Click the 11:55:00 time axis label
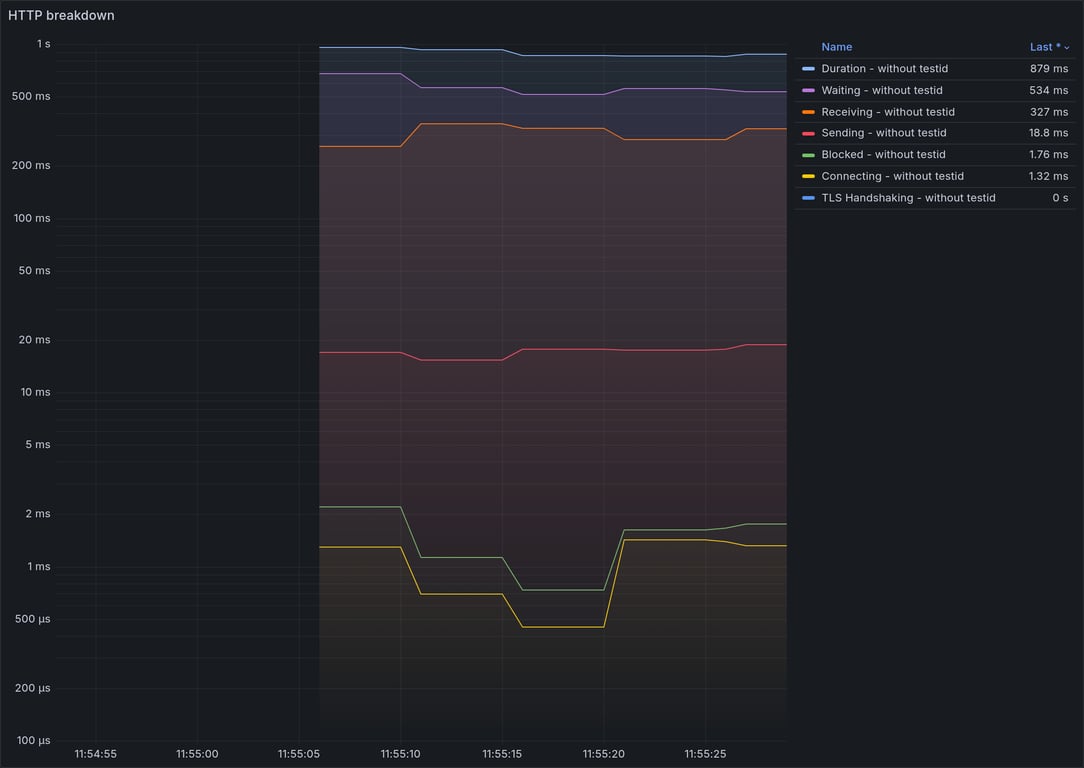Viewport: 1084px width, 768px height. 197,753
